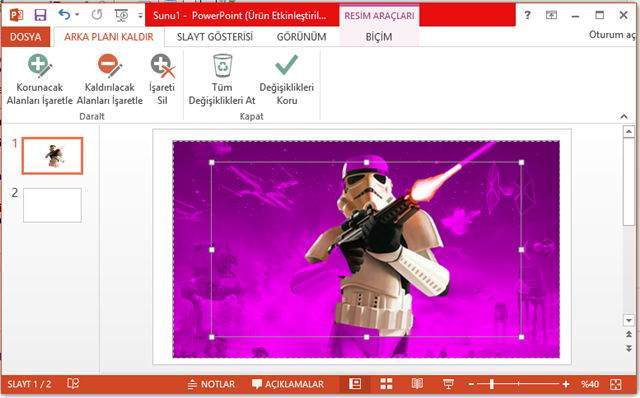Start slideshow from quick access toolbar icon
Screen dimensions: 640x398
click(121, 16)
